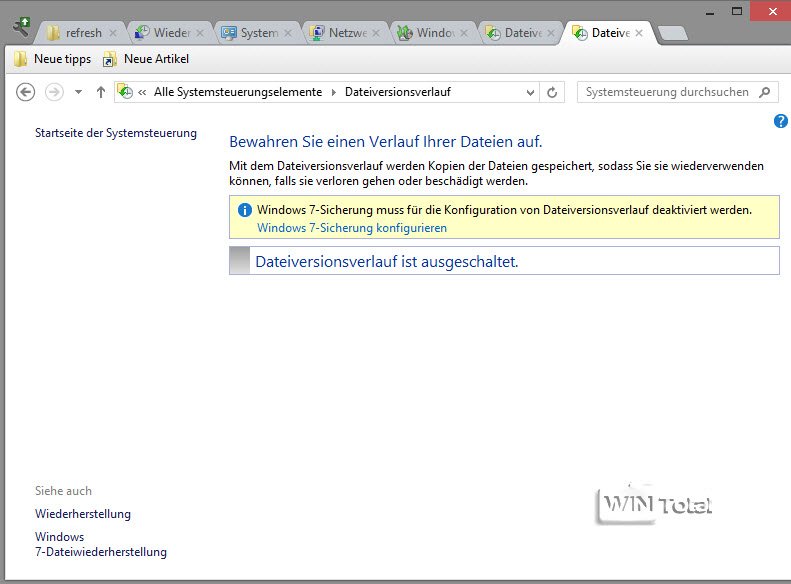This screenshot has width=791, height=584.
Task: Close the active Dateive tab
Action: (639, 33)
